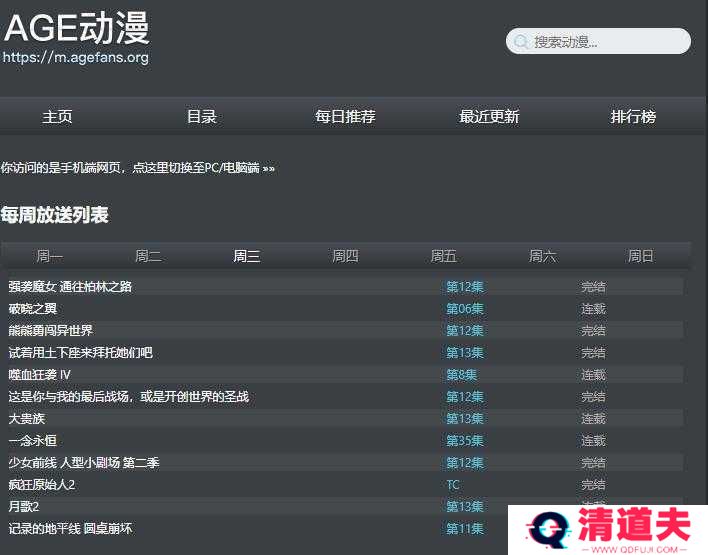Switch to the 周五 schedule tab
Viewport: 708px width, 555px height.
click(444, 256)
